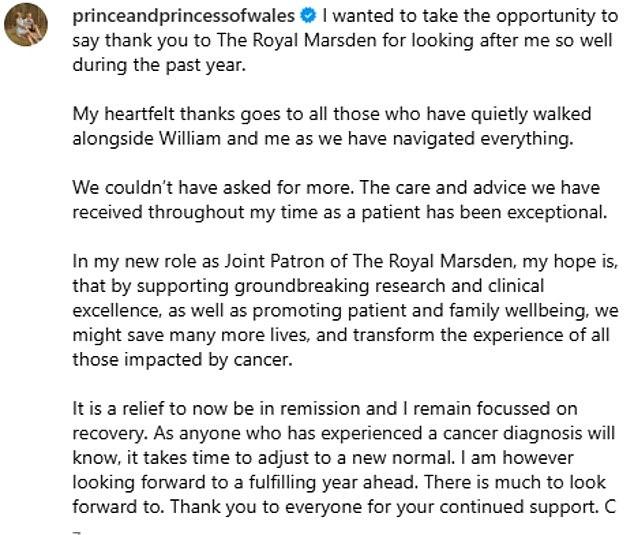Click 'Joint Patron of The Royal Marsden' text
Viewport: 634px width, 535px height.
tap(369, 261)
